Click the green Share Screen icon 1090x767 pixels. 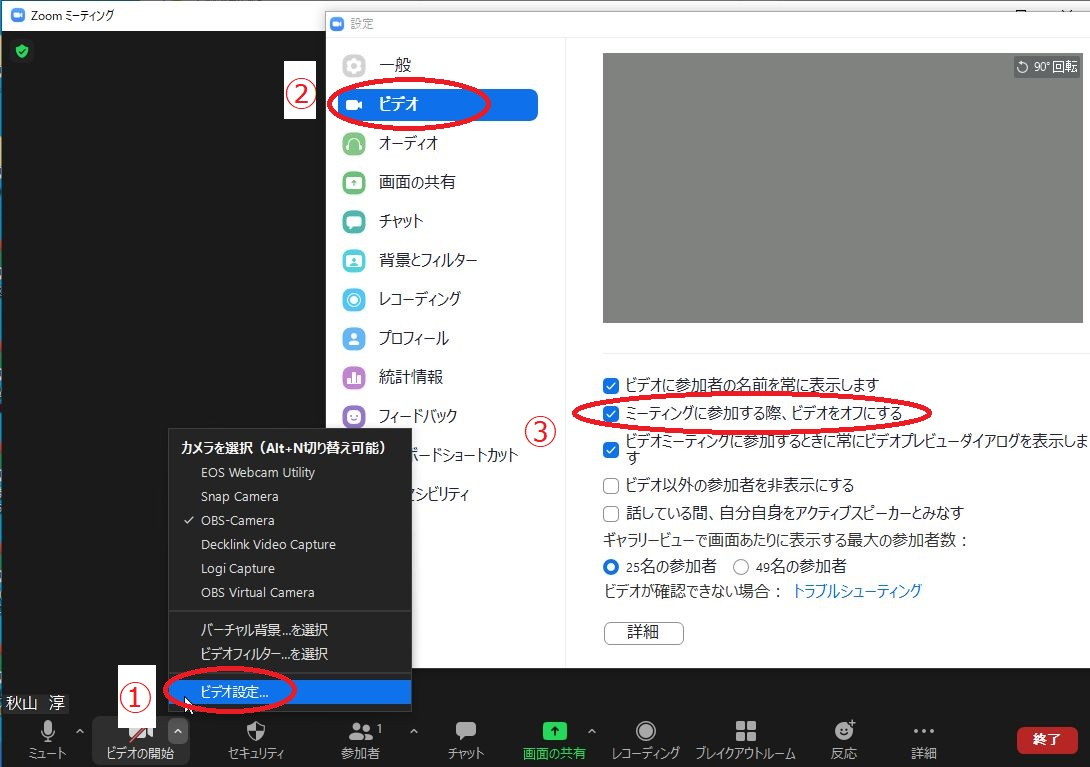[554, 731]
